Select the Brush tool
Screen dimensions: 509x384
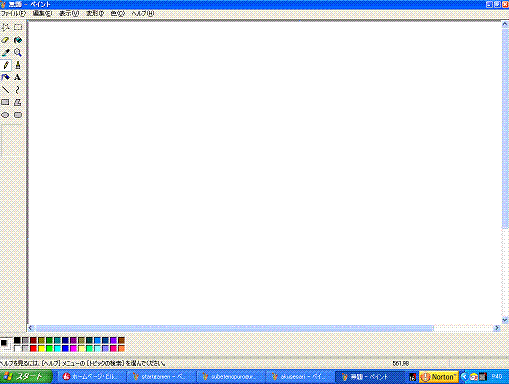tap(18, 65)
